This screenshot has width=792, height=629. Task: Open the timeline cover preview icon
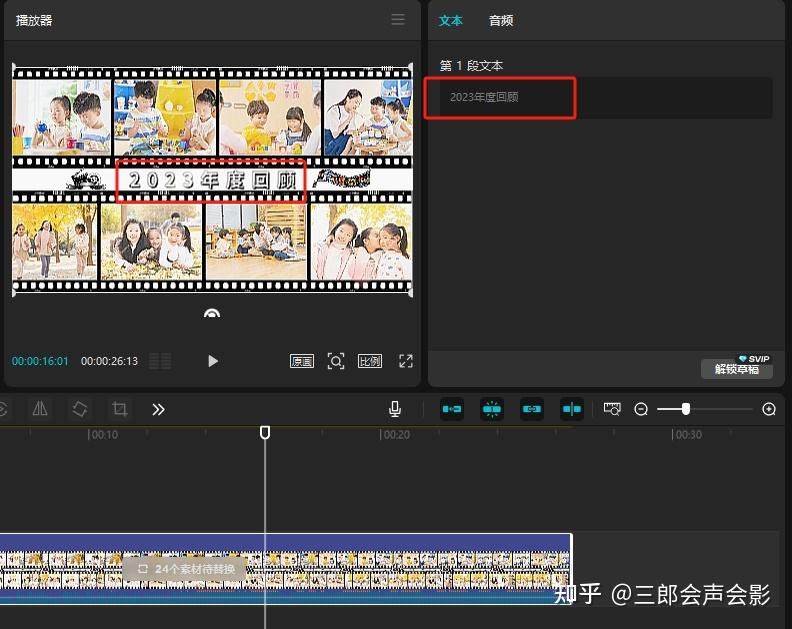click(x=612, y=409)
